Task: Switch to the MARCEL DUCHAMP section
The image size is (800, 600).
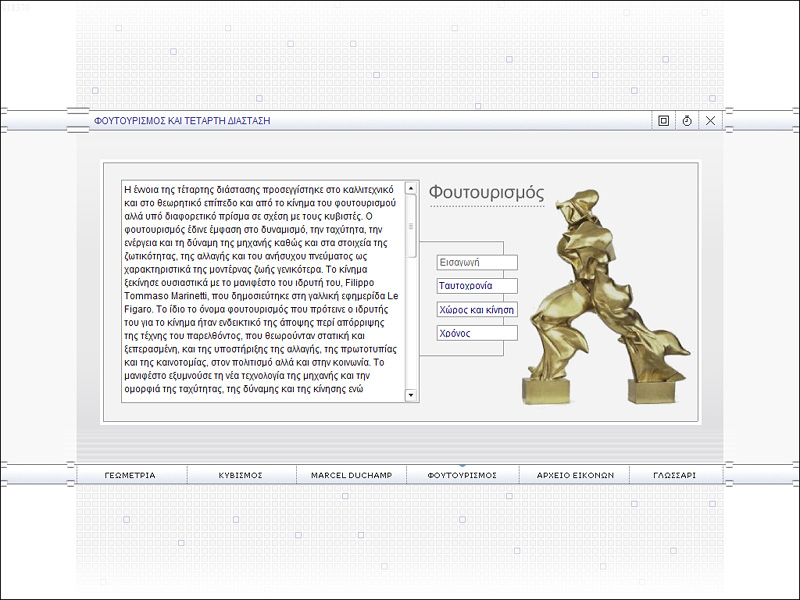Action: pos(352,475)
